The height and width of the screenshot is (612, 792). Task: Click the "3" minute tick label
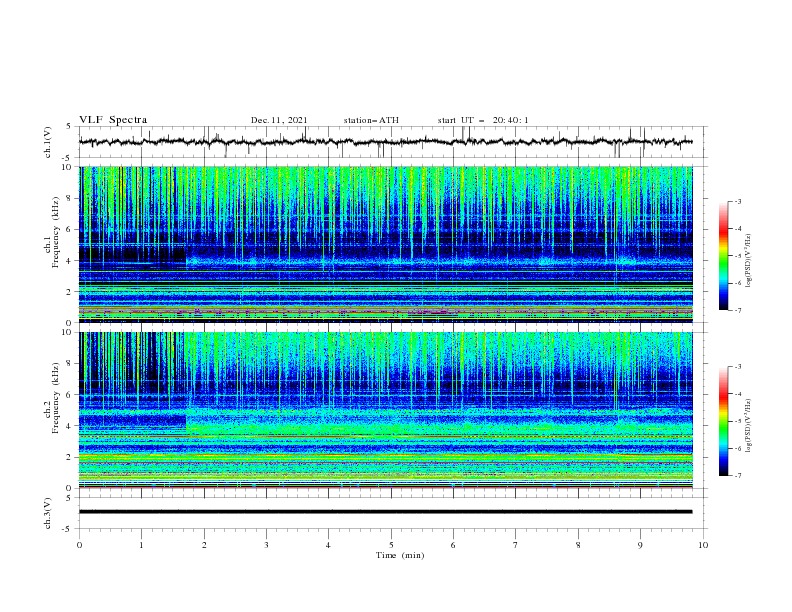click(266, 545)
